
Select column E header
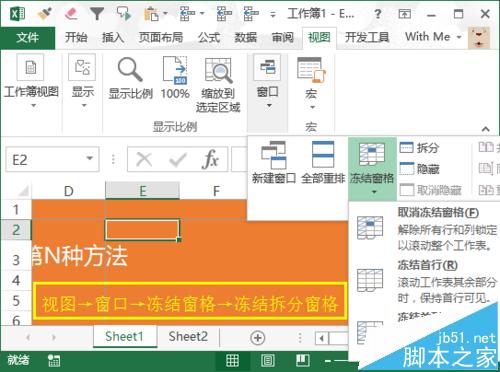(x=142, y=191)
